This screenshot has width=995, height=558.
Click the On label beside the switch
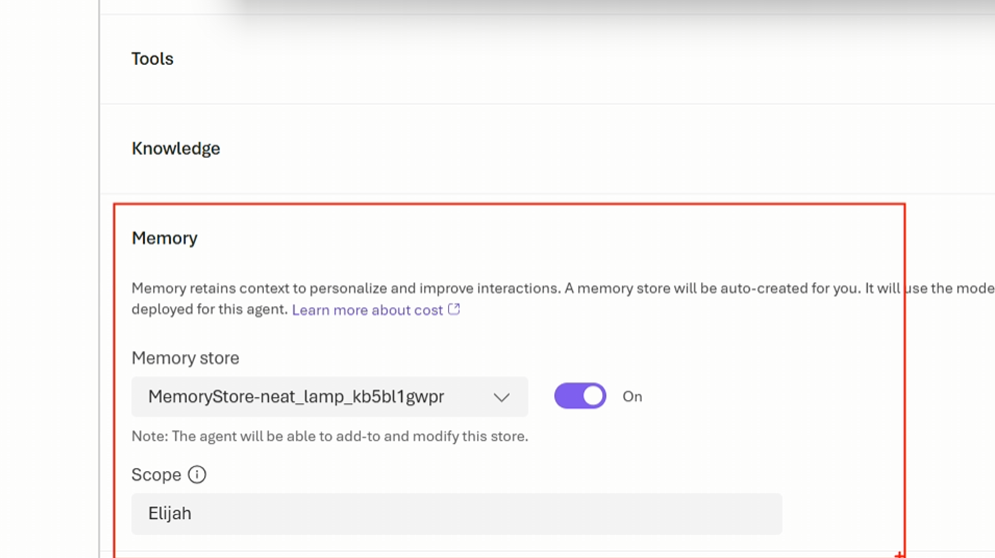tap(632, 397)
